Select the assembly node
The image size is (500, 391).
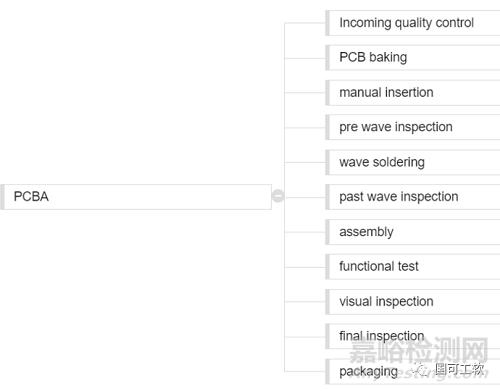pos(413,232)
